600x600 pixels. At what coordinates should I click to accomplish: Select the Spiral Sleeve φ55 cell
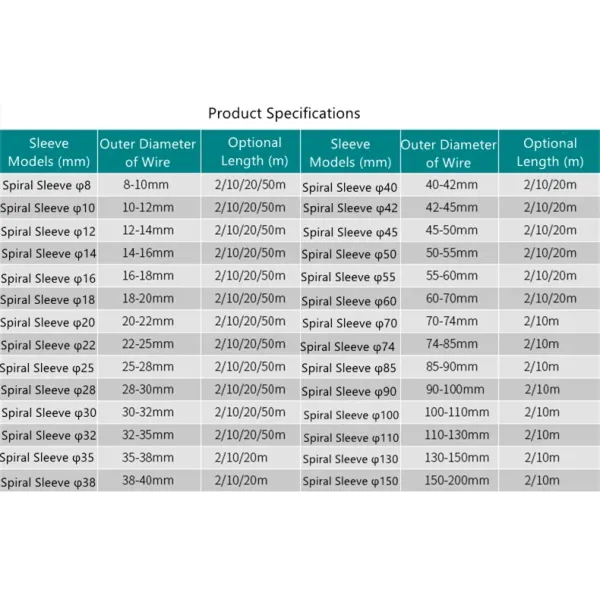[350, 276]
